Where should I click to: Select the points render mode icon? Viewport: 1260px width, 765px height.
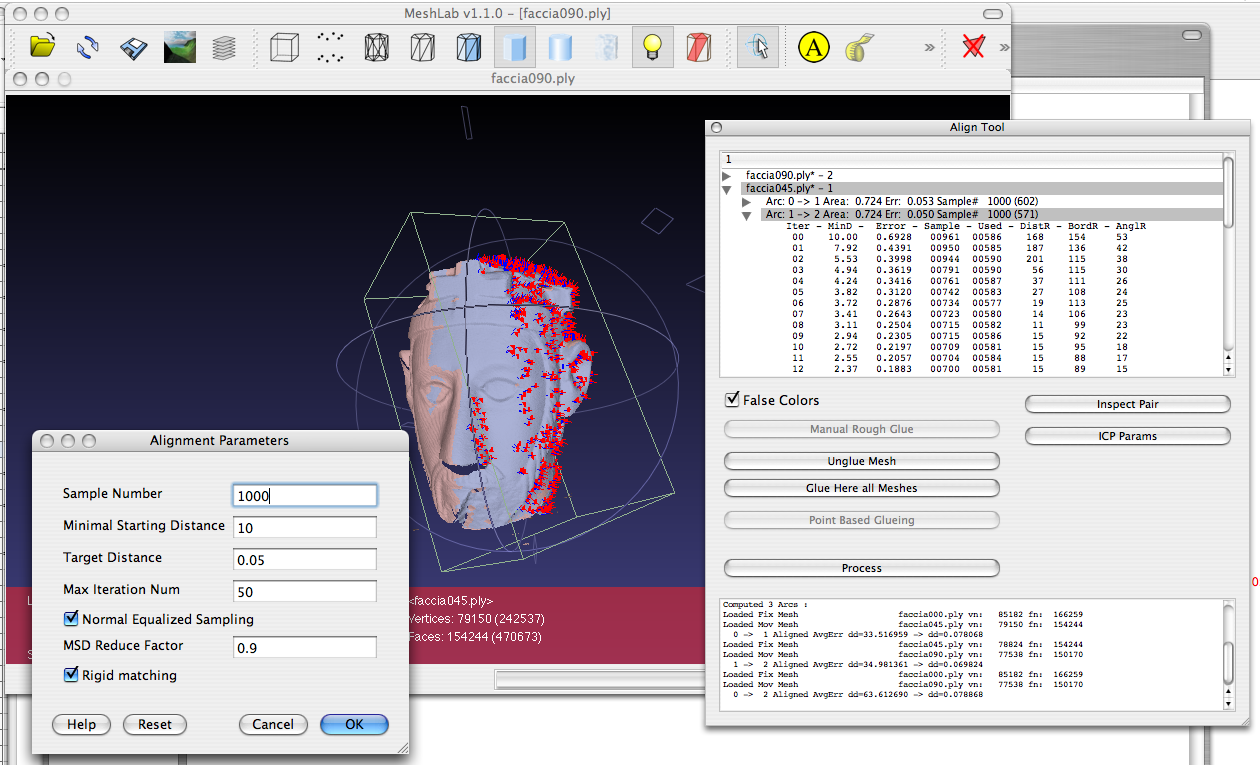[x=330, y=47]
